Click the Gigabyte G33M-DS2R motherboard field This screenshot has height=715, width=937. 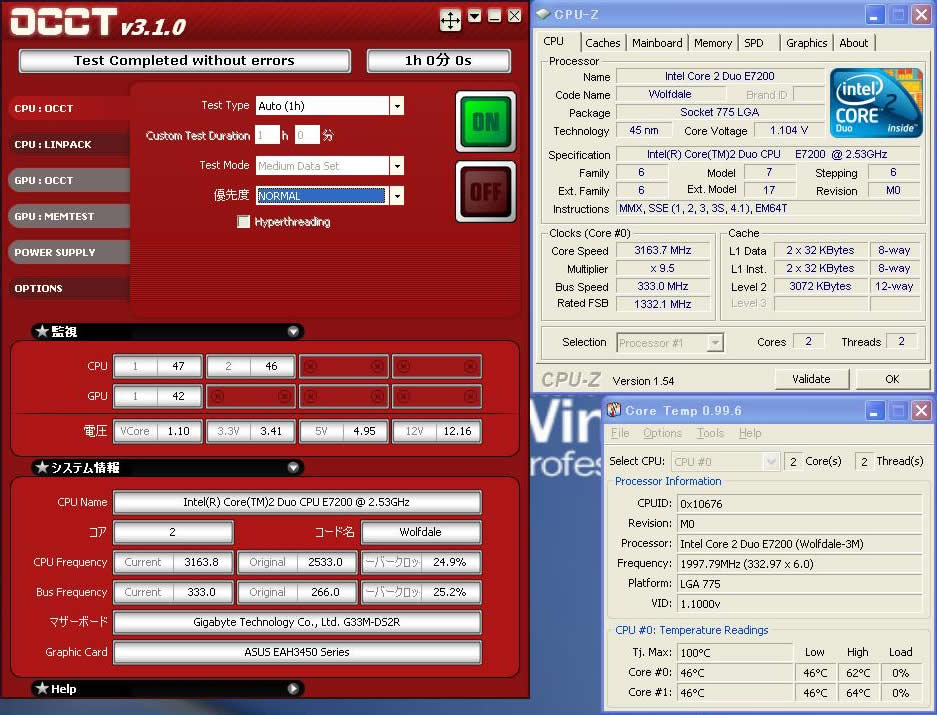click(297, 622)
